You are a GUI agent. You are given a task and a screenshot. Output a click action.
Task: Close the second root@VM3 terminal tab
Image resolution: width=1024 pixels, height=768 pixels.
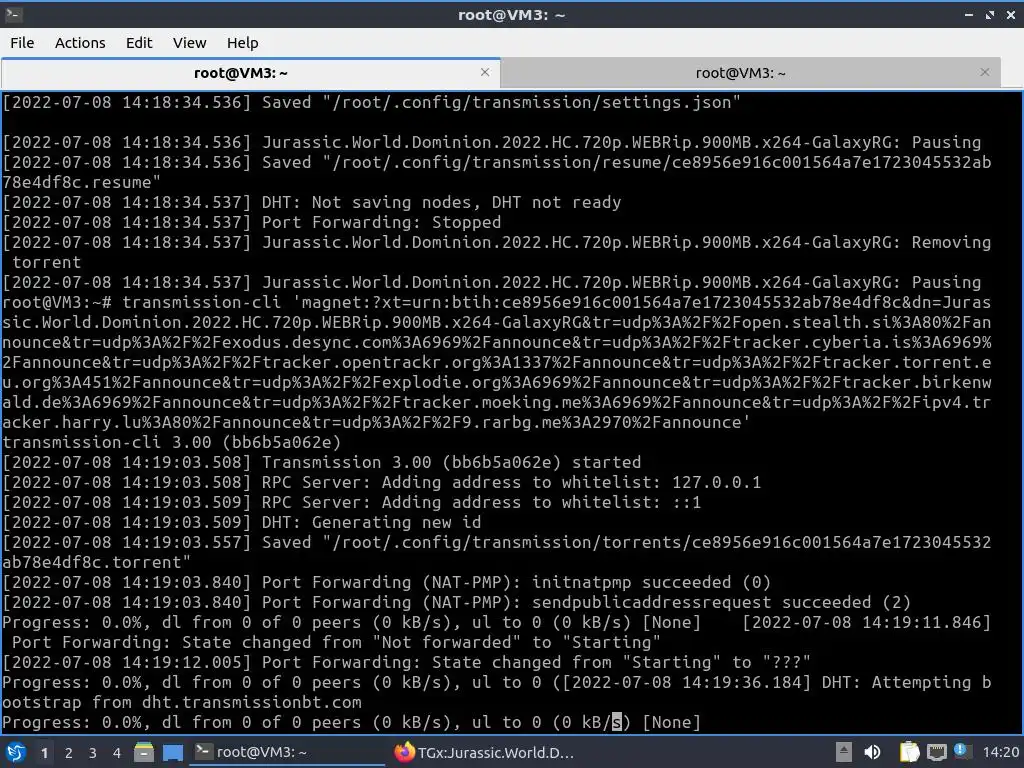pyautogui.click(x=985, y=72)
